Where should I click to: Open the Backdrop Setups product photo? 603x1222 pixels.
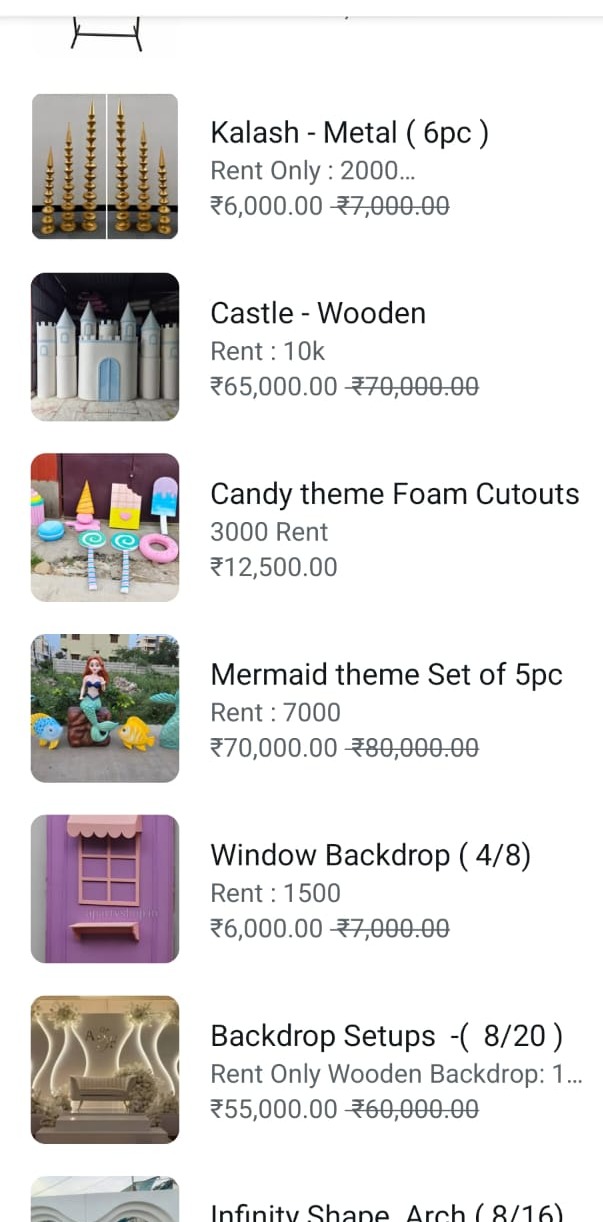pyautogui.click(x=105, y=1069)
